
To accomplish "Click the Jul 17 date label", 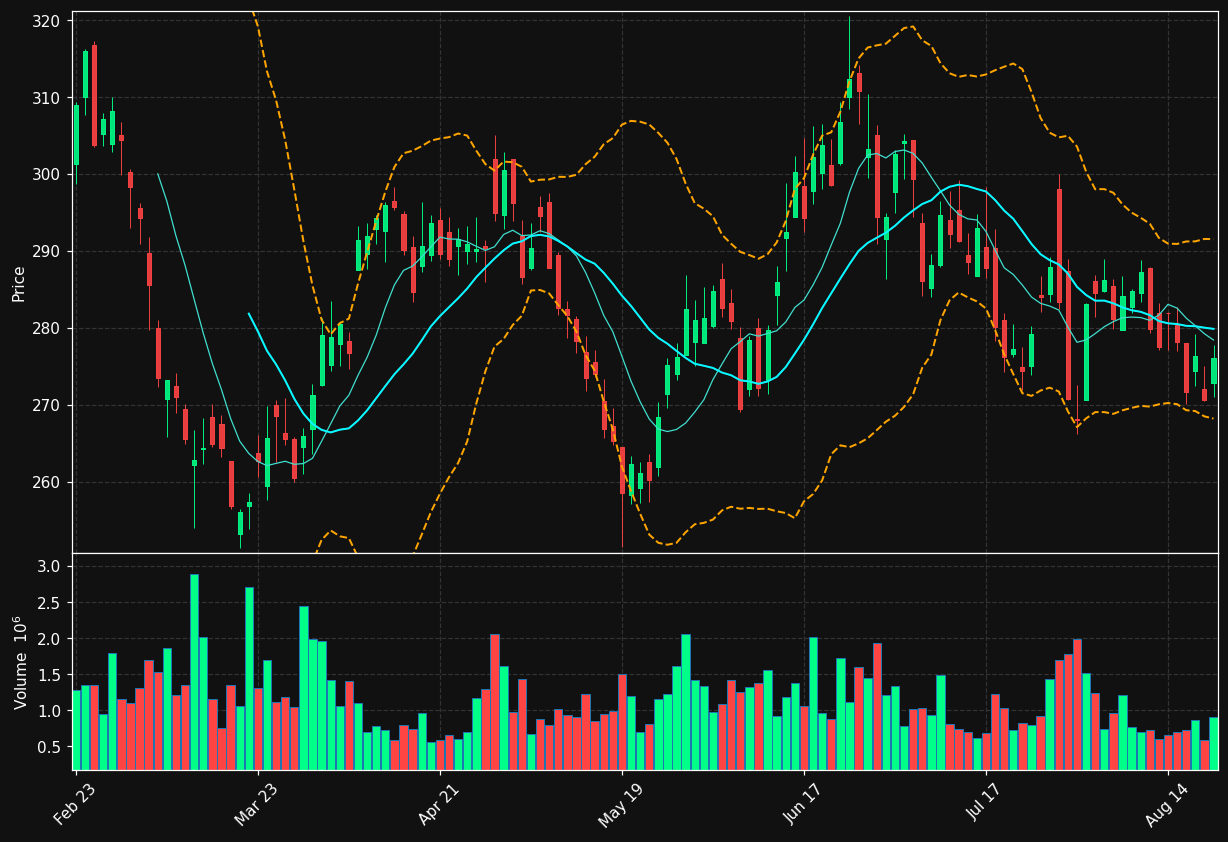I will [x=986, y=802].
